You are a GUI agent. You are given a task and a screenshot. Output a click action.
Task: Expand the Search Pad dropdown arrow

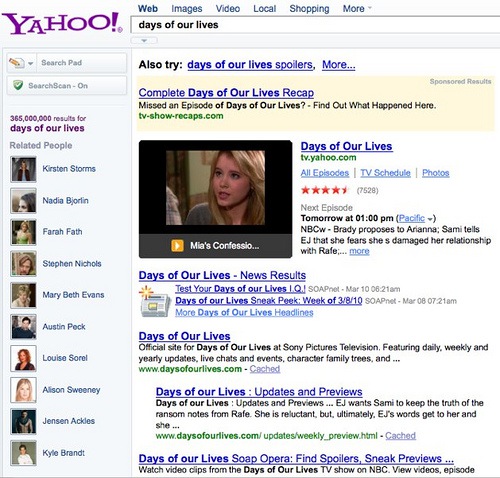point(30,63)
